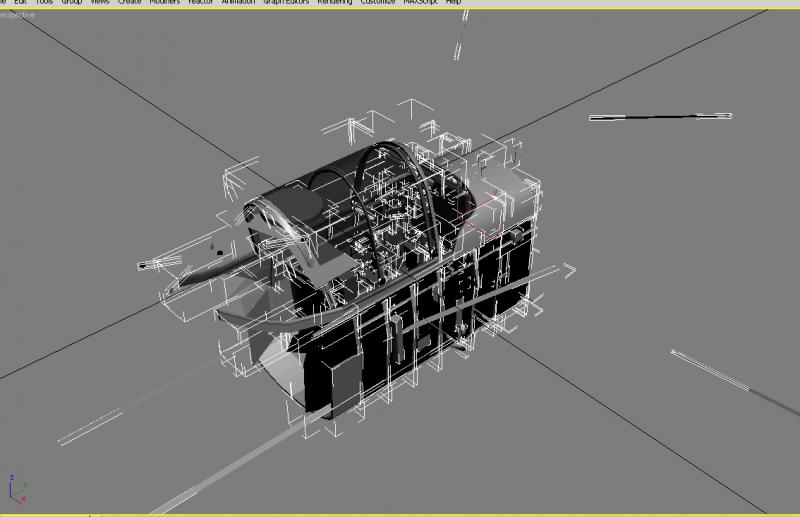Open the Edit menu
The height and width of the screenshot is (517, 800).
coord(20,2)
